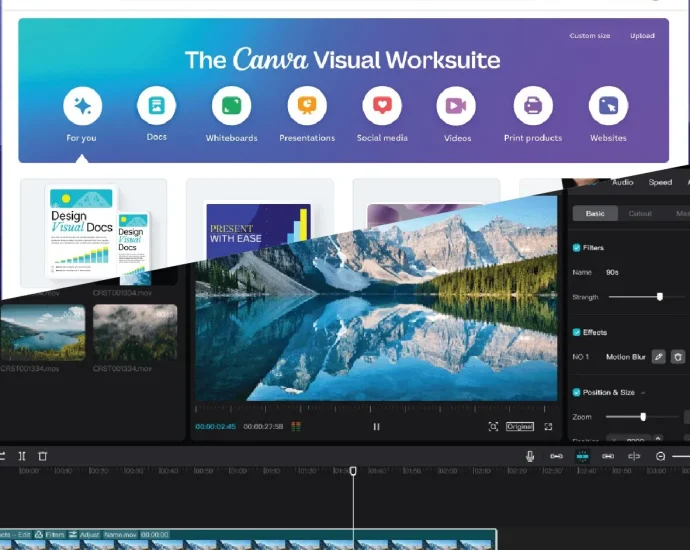
Task: Toggle the highlighted teal snap icon
Action: (583, 456)
